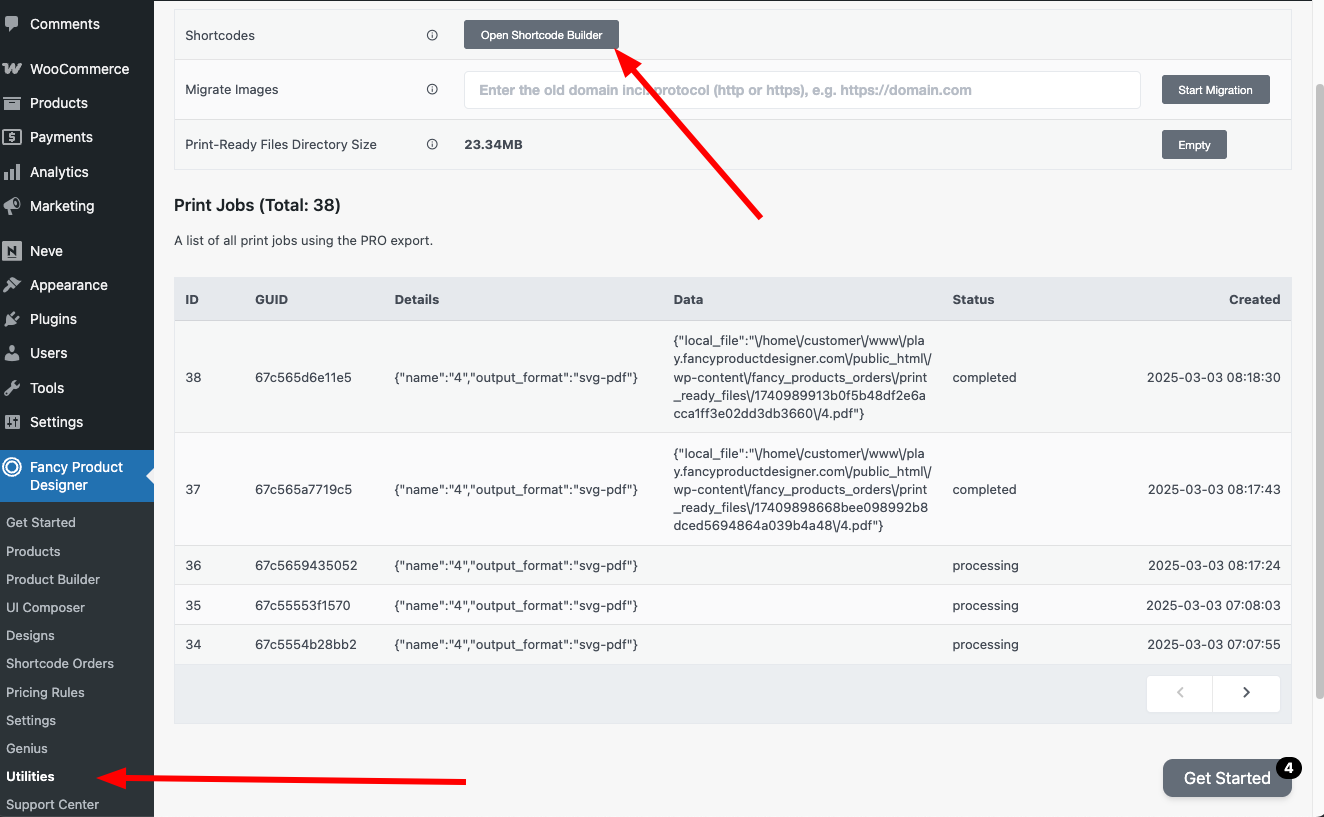Click Open Shortcode Builder button
Viewport: 1324px width, 817px height.
point(541,35)
